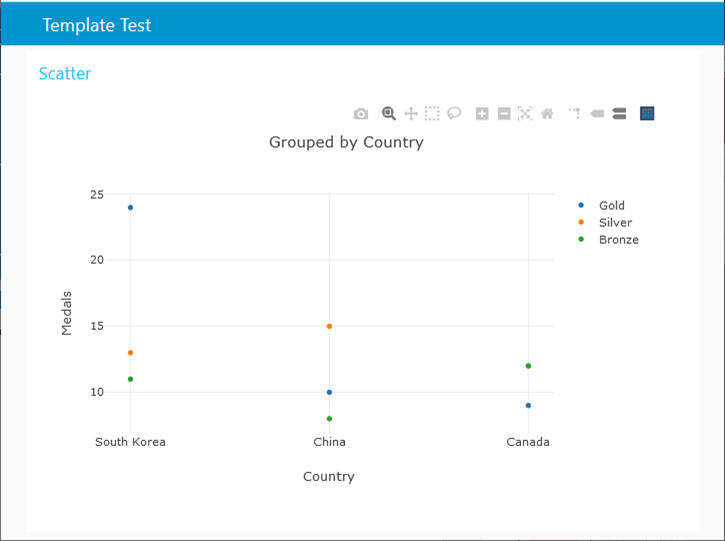Open the Plotly logo link
The image size is (725, 541).
click(x=647, y=114)
